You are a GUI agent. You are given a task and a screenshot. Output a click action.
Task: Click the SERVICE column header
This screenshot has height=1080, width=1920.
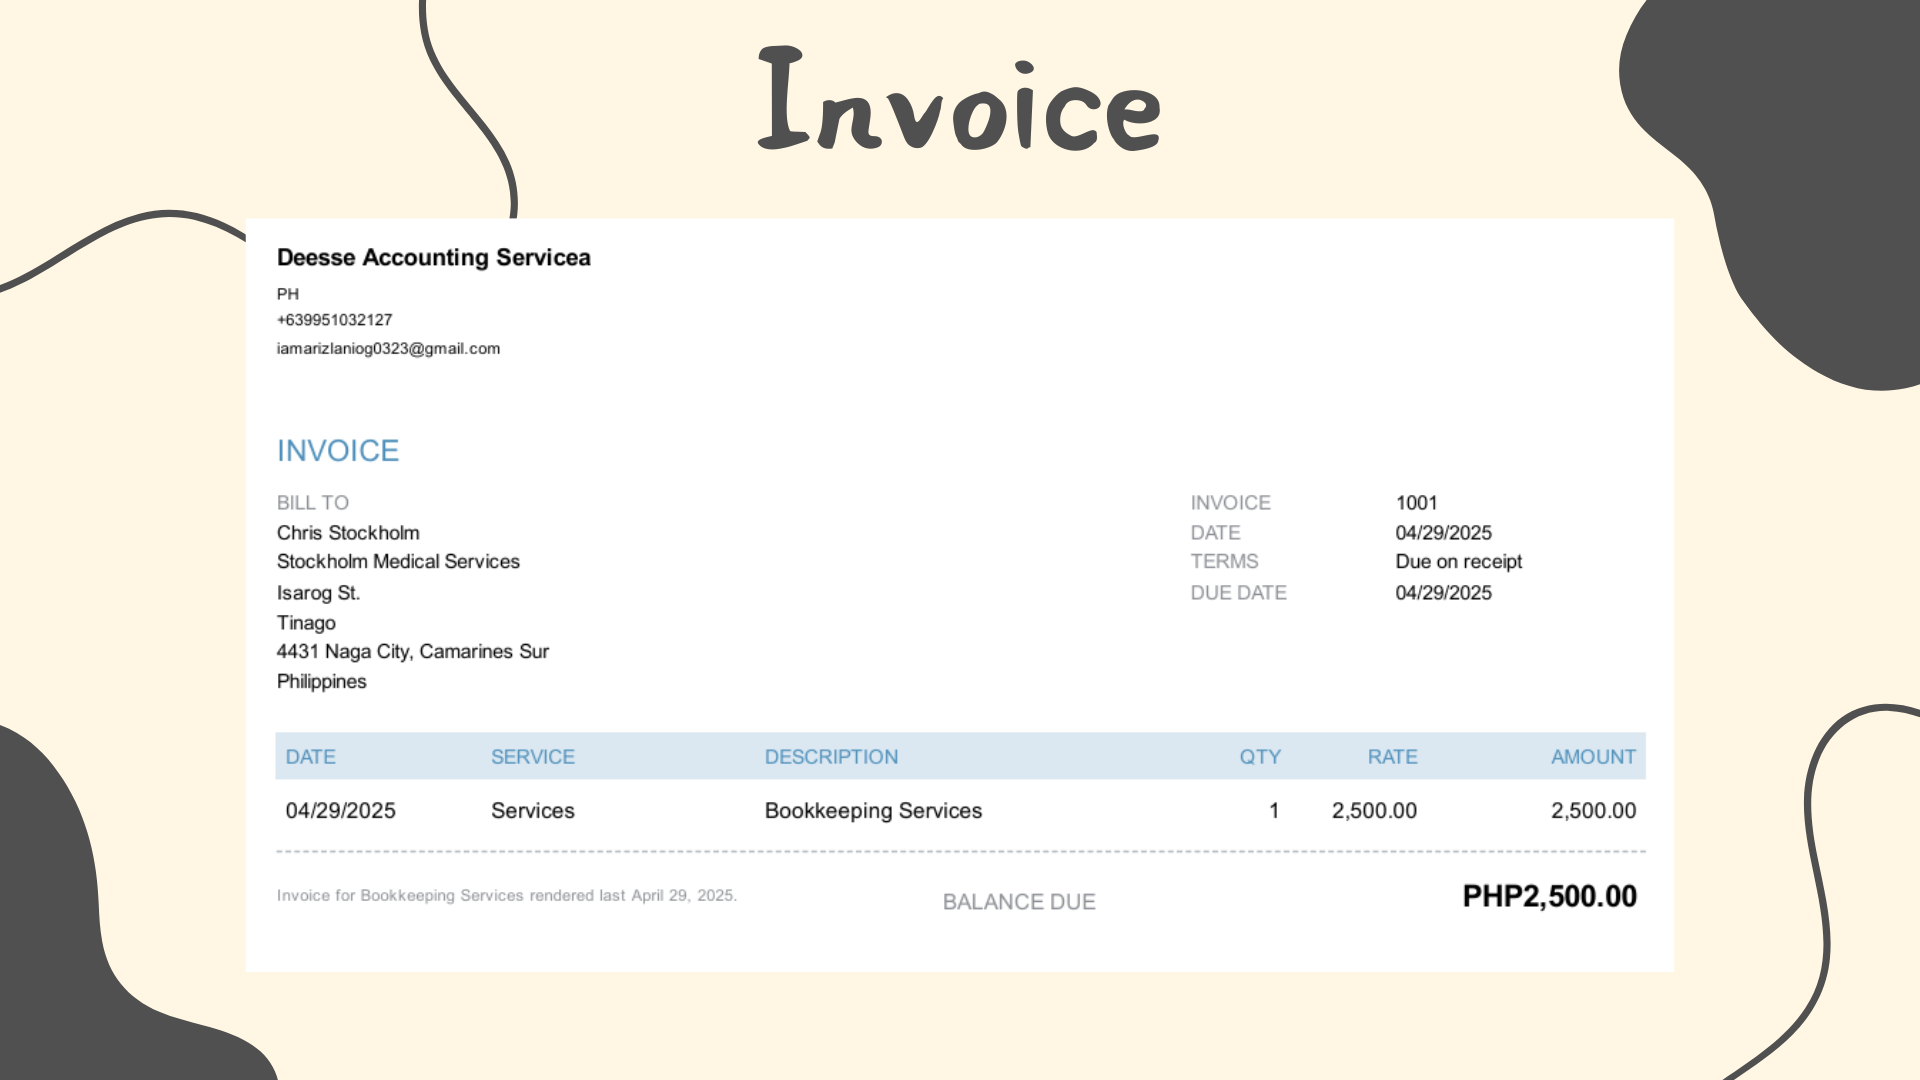532,757
